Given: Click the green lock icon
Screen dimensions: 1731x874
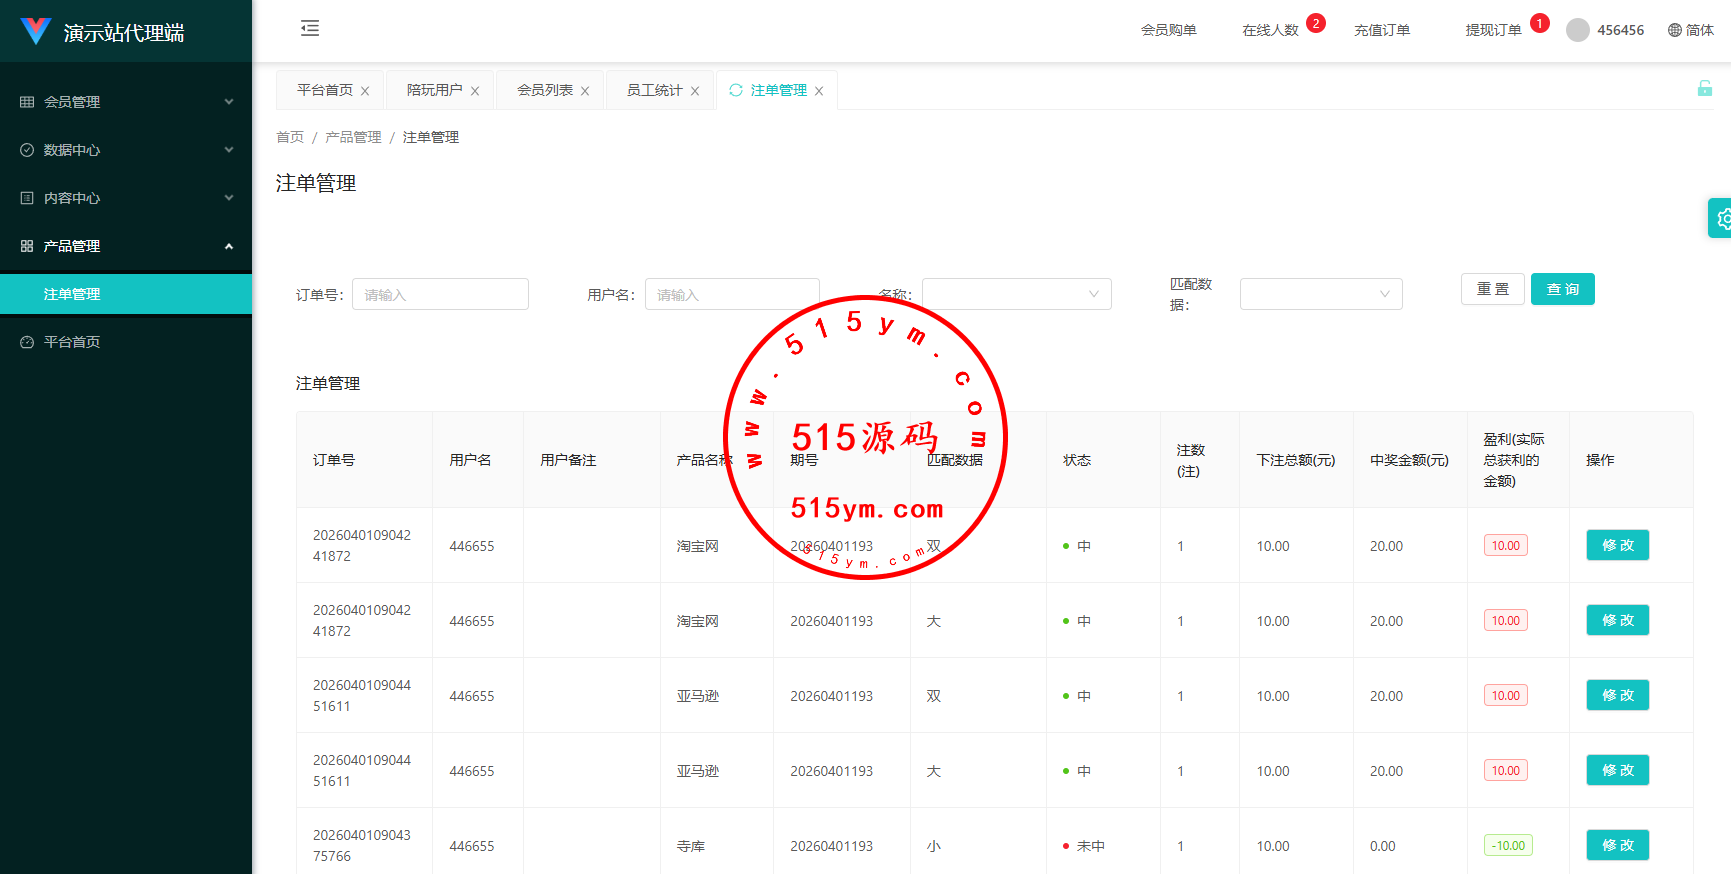Looking at the screenshot, I should (1704, 89).
